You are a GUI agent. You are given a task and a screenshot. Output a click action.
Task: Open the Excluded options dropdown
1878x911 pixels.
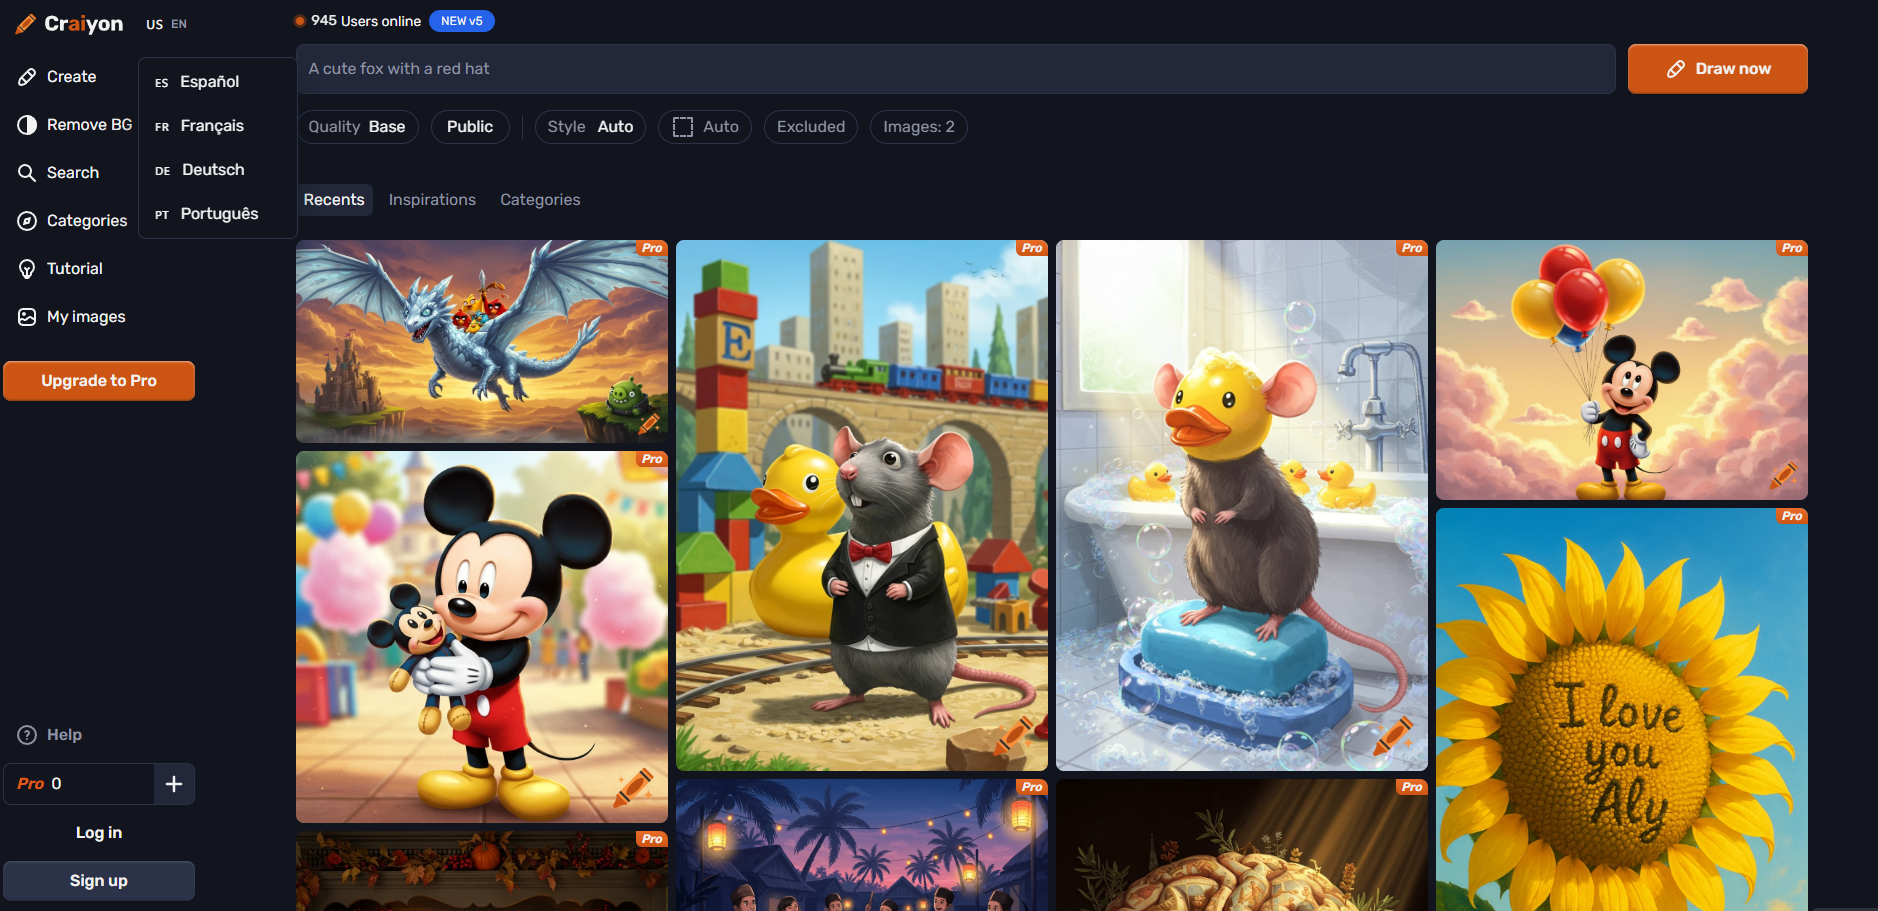811,127
